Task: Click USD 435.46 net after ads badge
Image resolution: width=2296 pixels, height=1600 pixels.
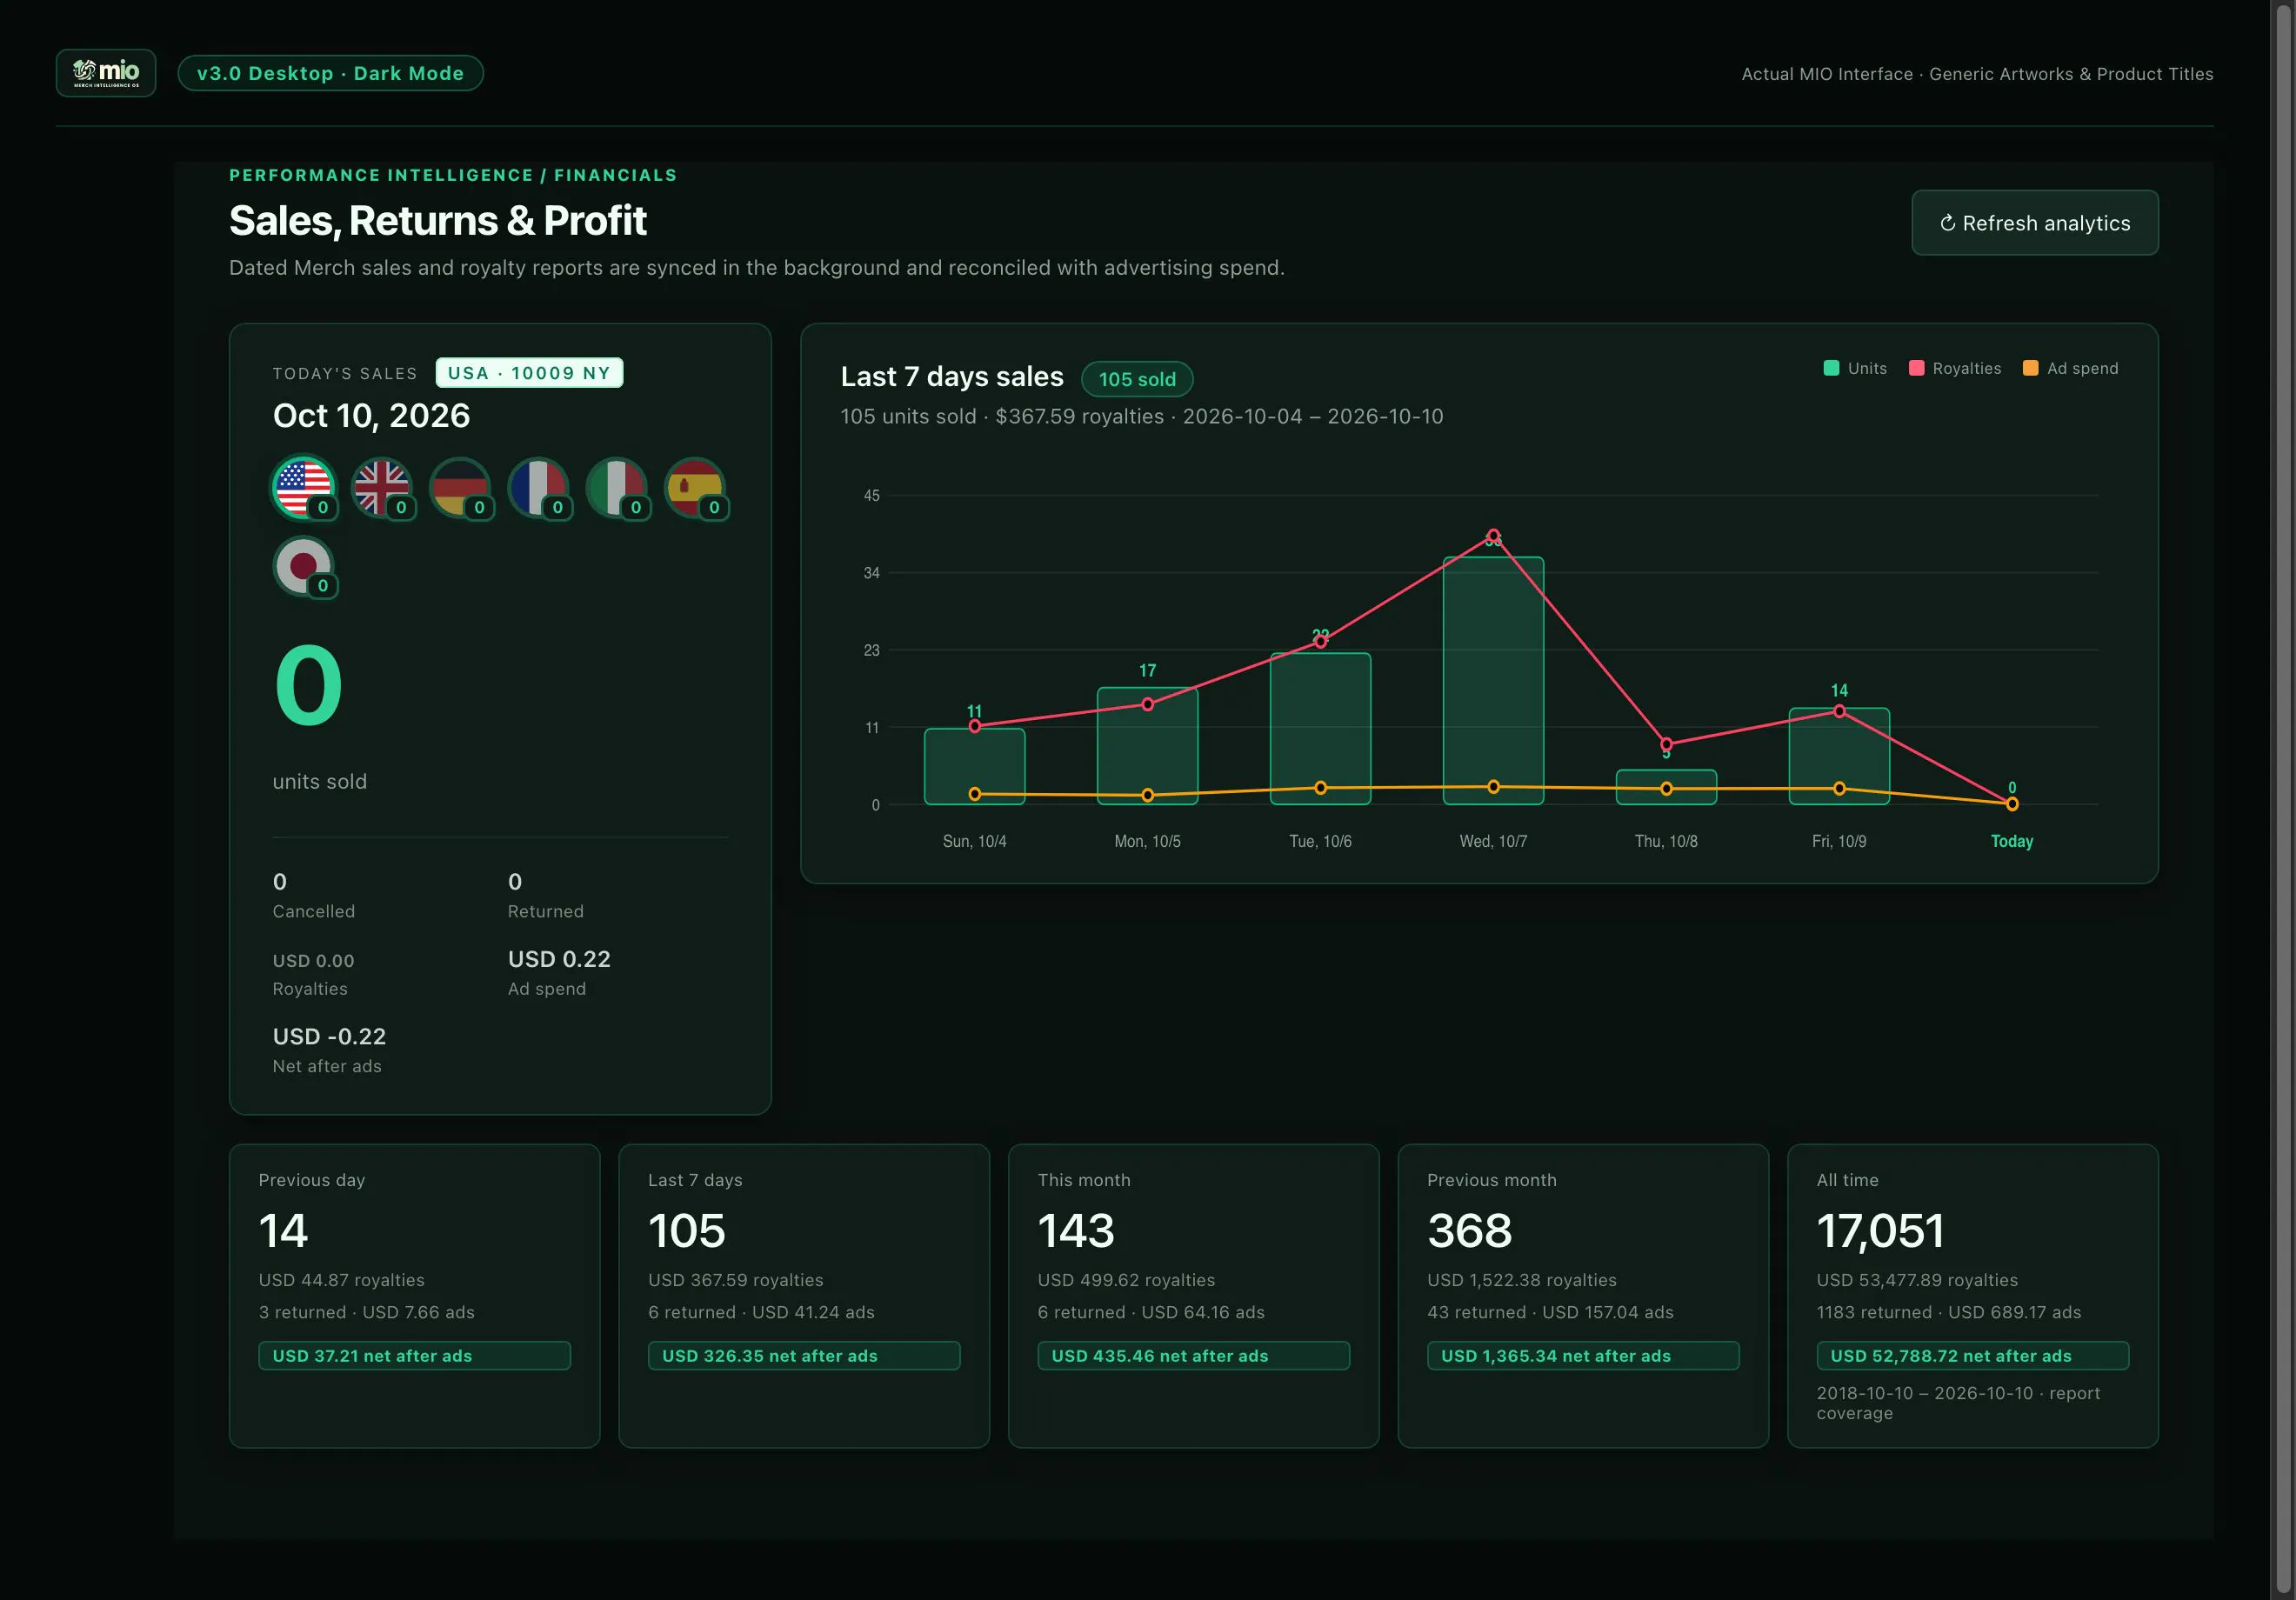Action: click(1193, 1356)
